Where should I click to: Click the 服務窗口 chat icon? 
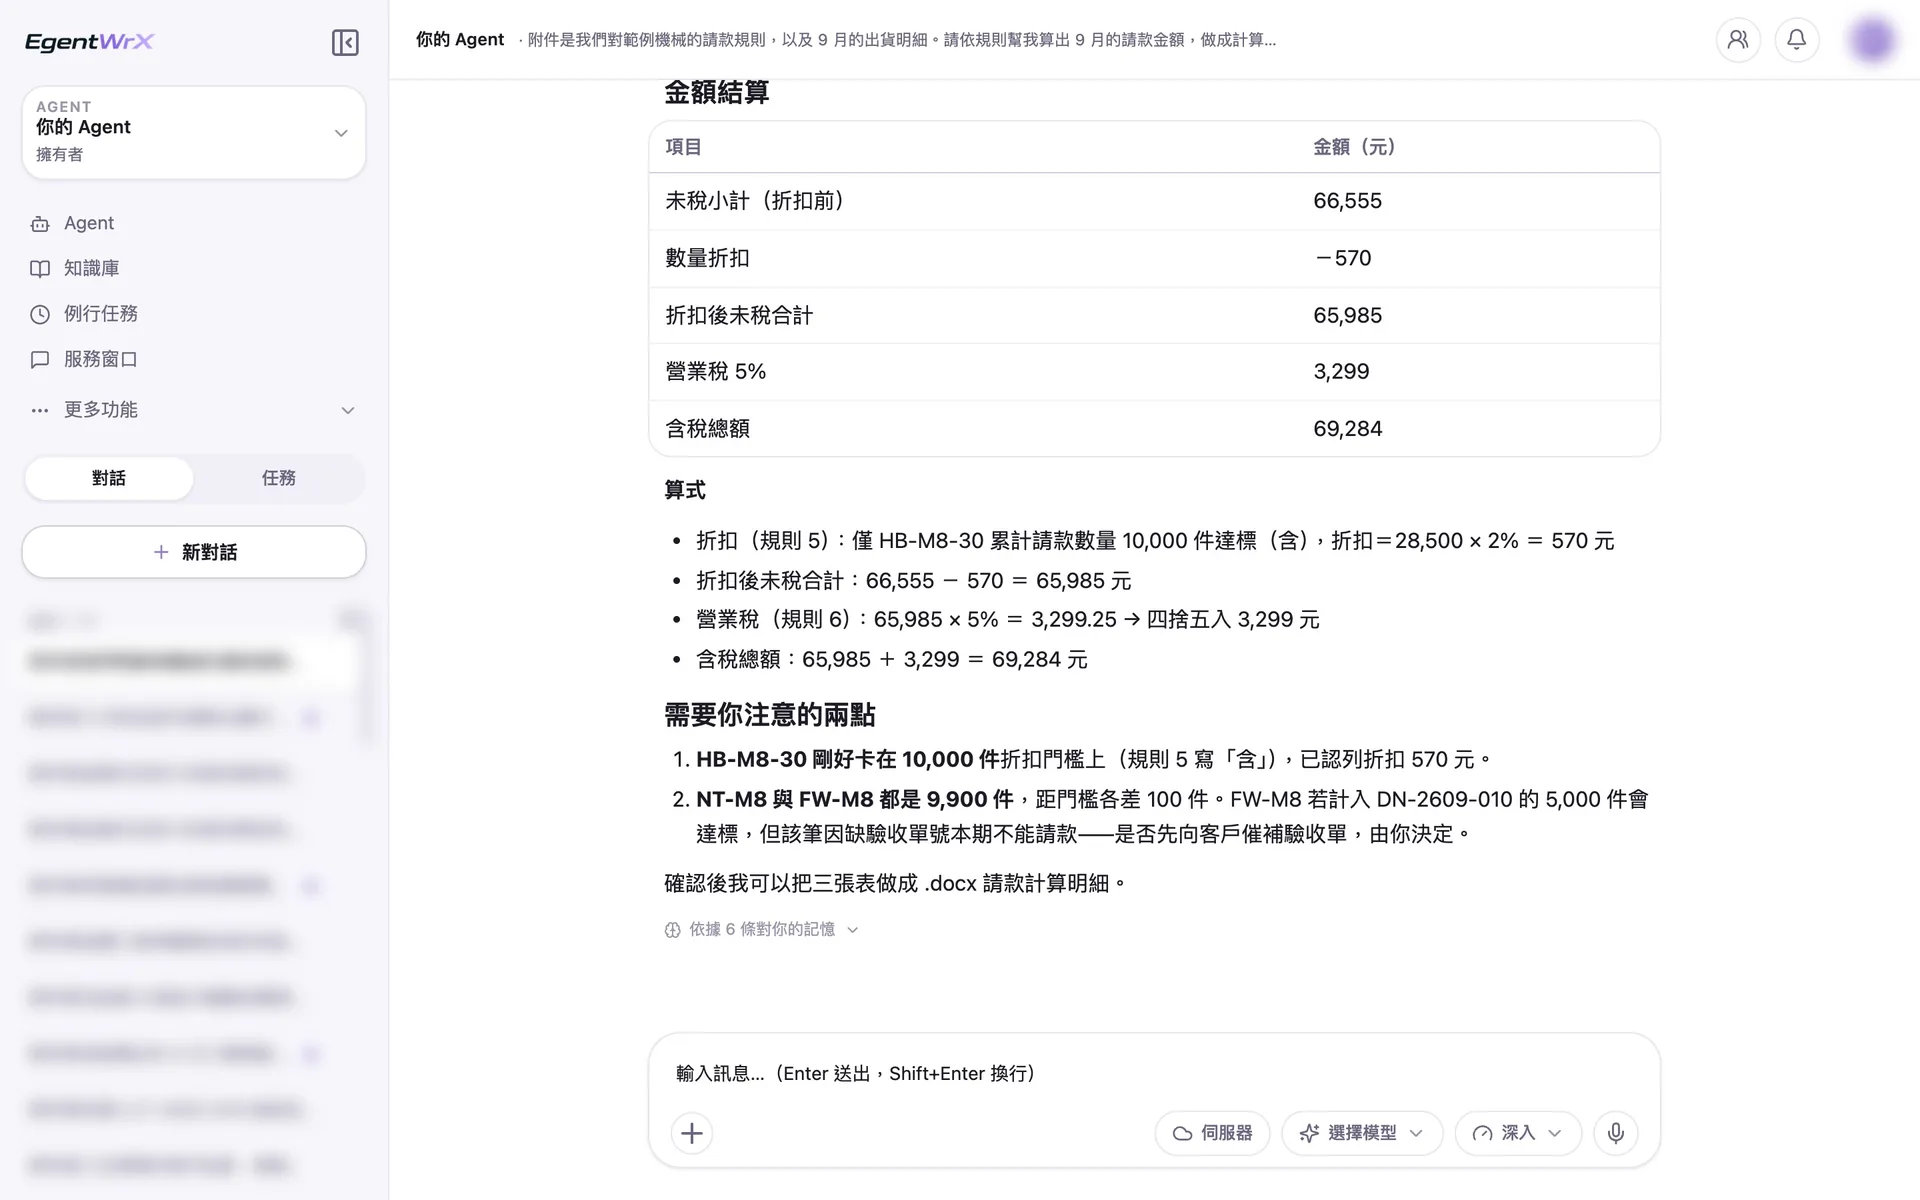click(x=40, y=359)
